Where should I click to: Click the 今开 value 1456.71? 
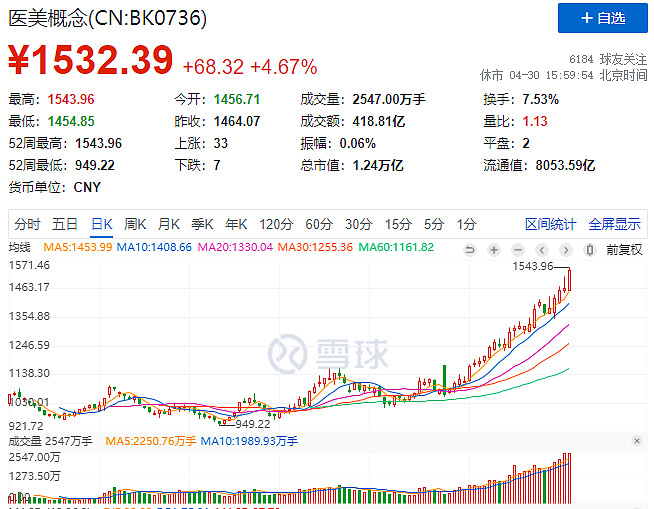237,99
